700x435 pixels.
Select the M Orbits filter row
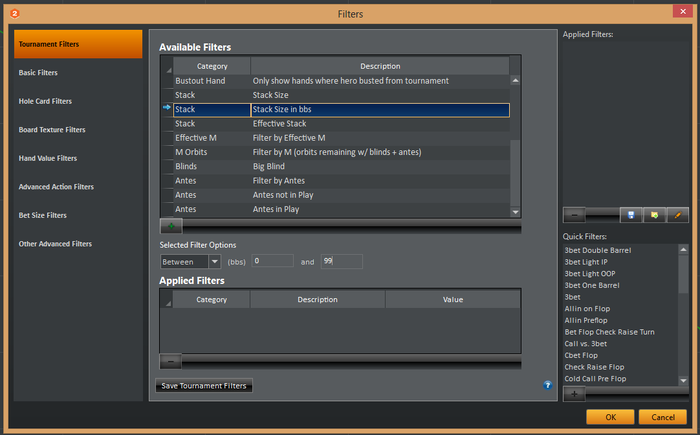coord(342,152)
